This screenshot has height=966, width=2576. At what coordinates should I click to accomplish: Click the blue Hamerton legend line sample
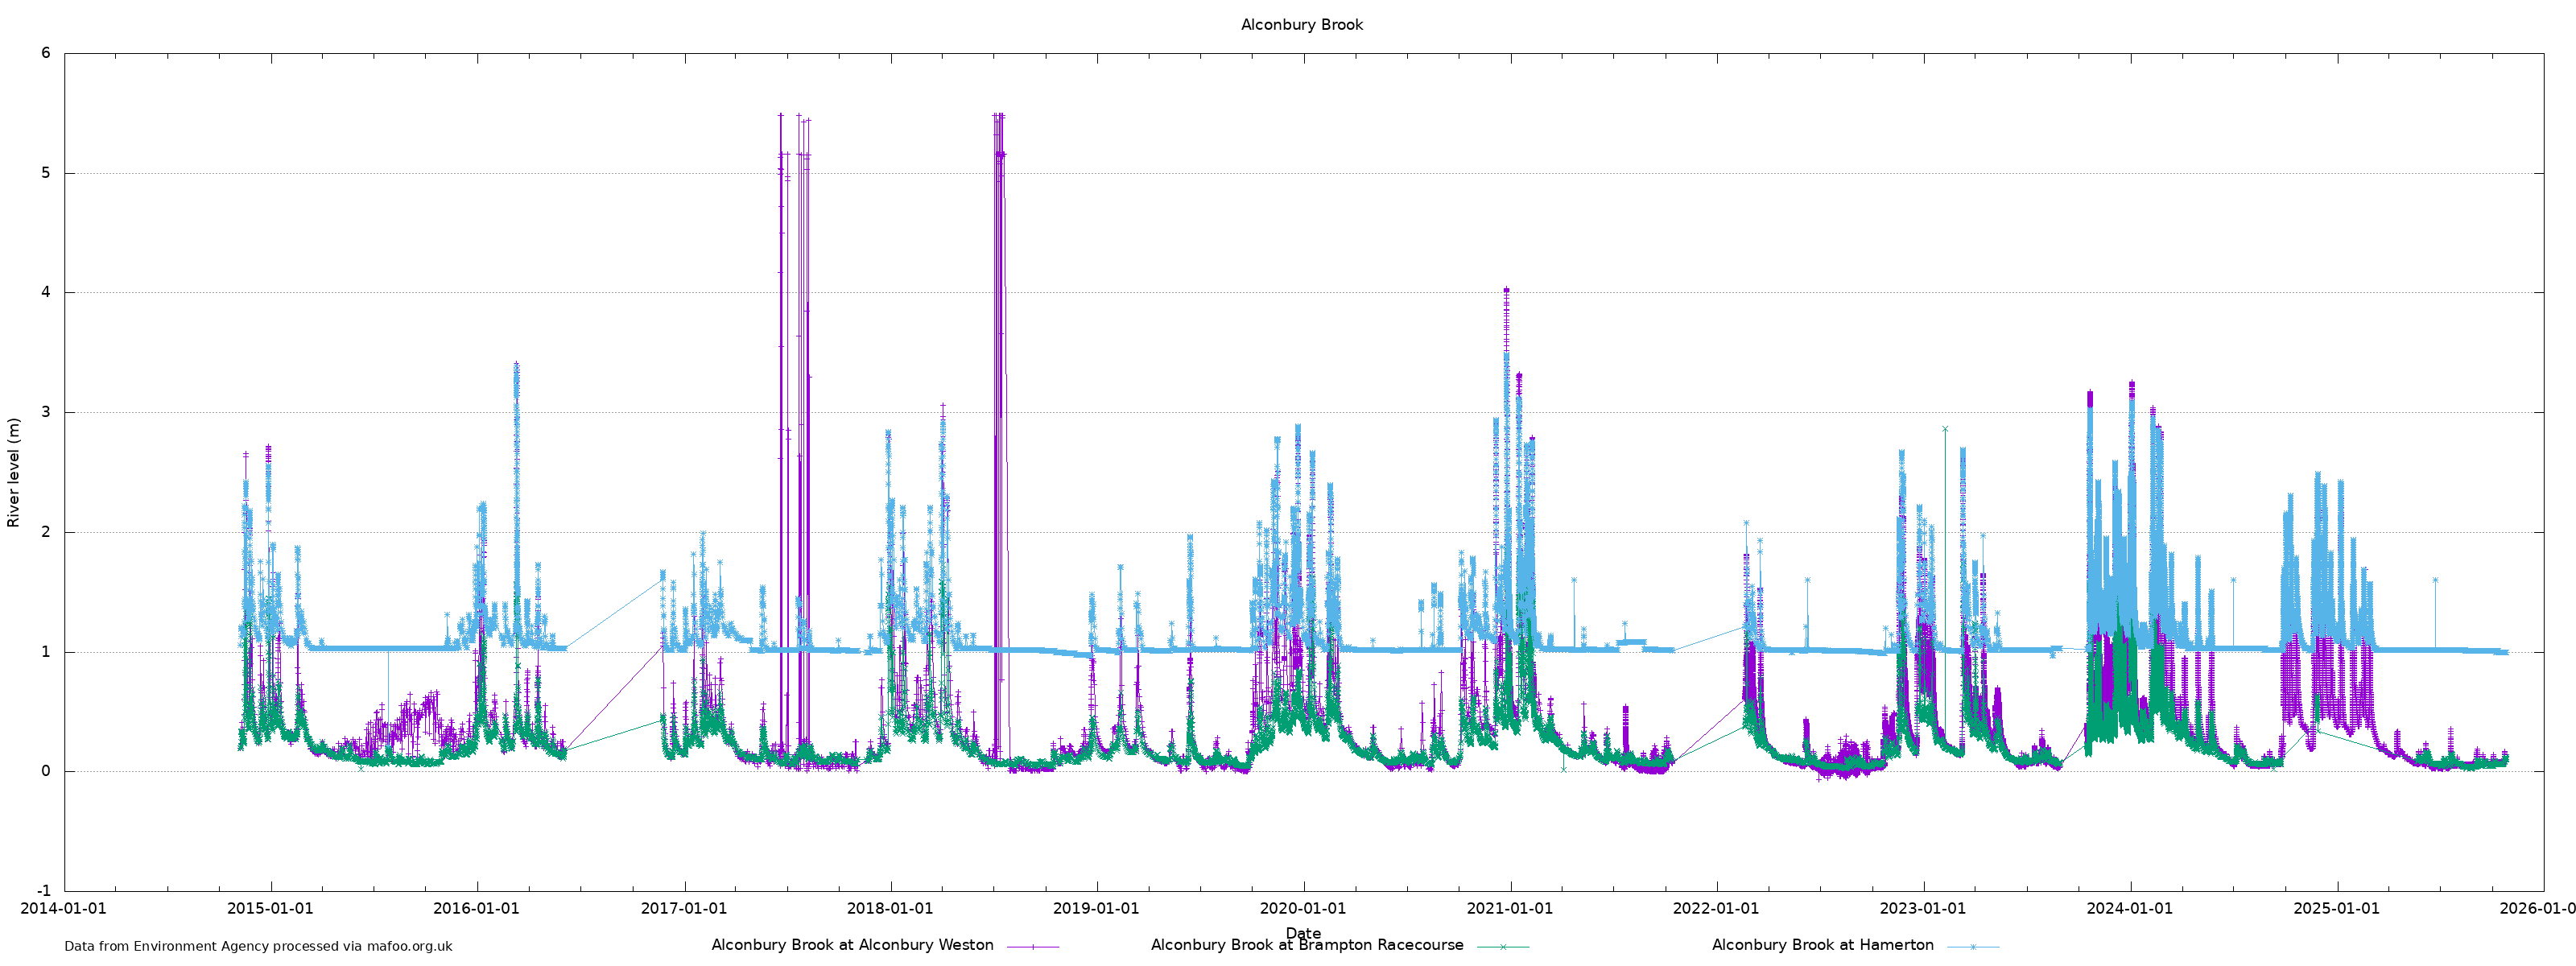tap(1972, 946)
